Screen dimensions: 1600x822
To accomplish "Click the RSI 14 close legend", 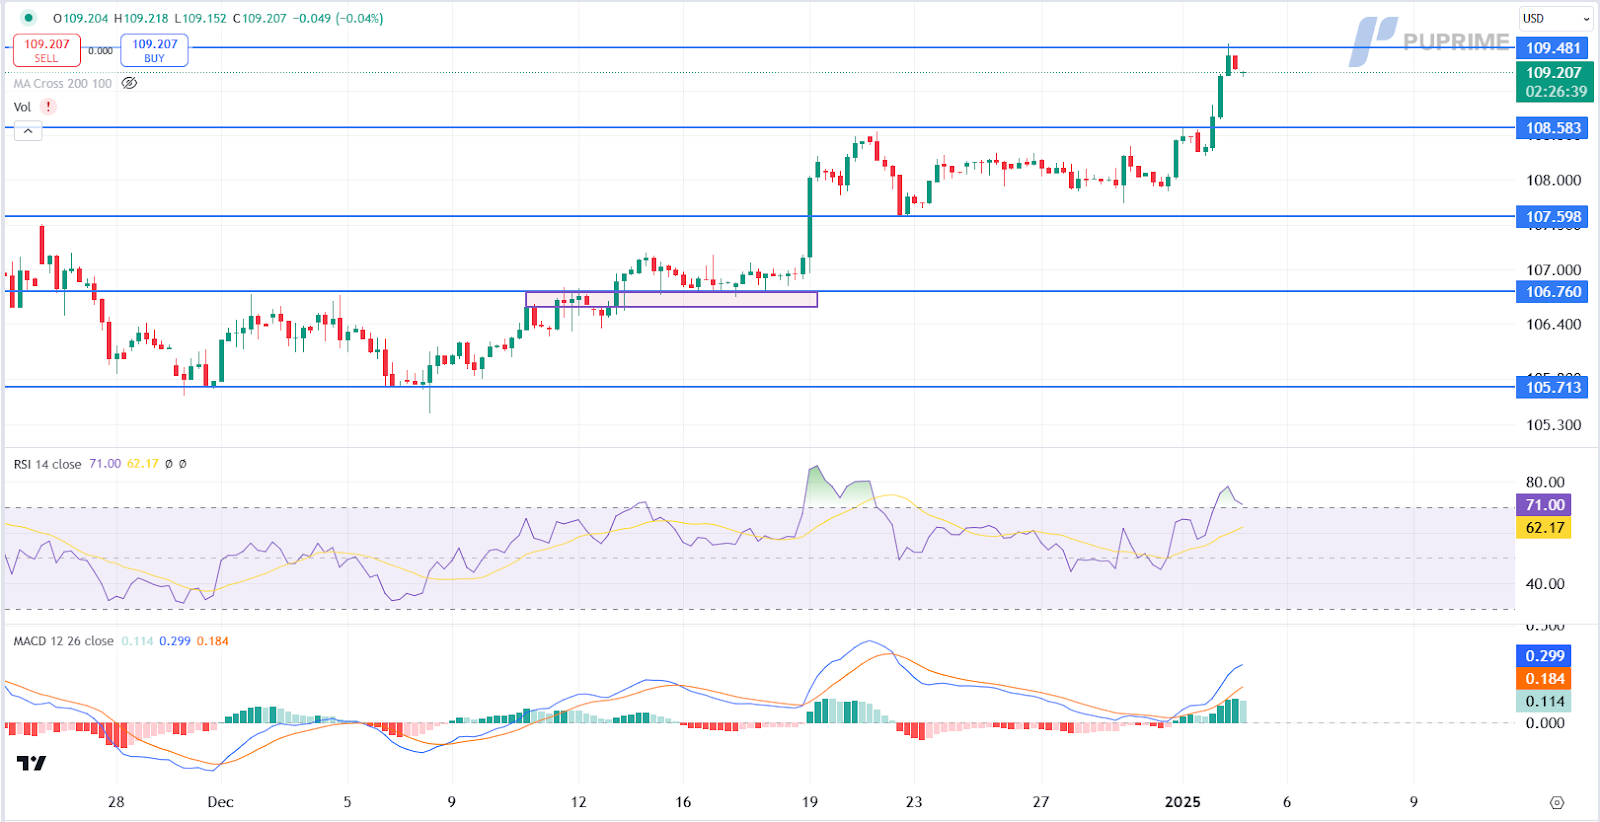I will (x=48, y=464).
